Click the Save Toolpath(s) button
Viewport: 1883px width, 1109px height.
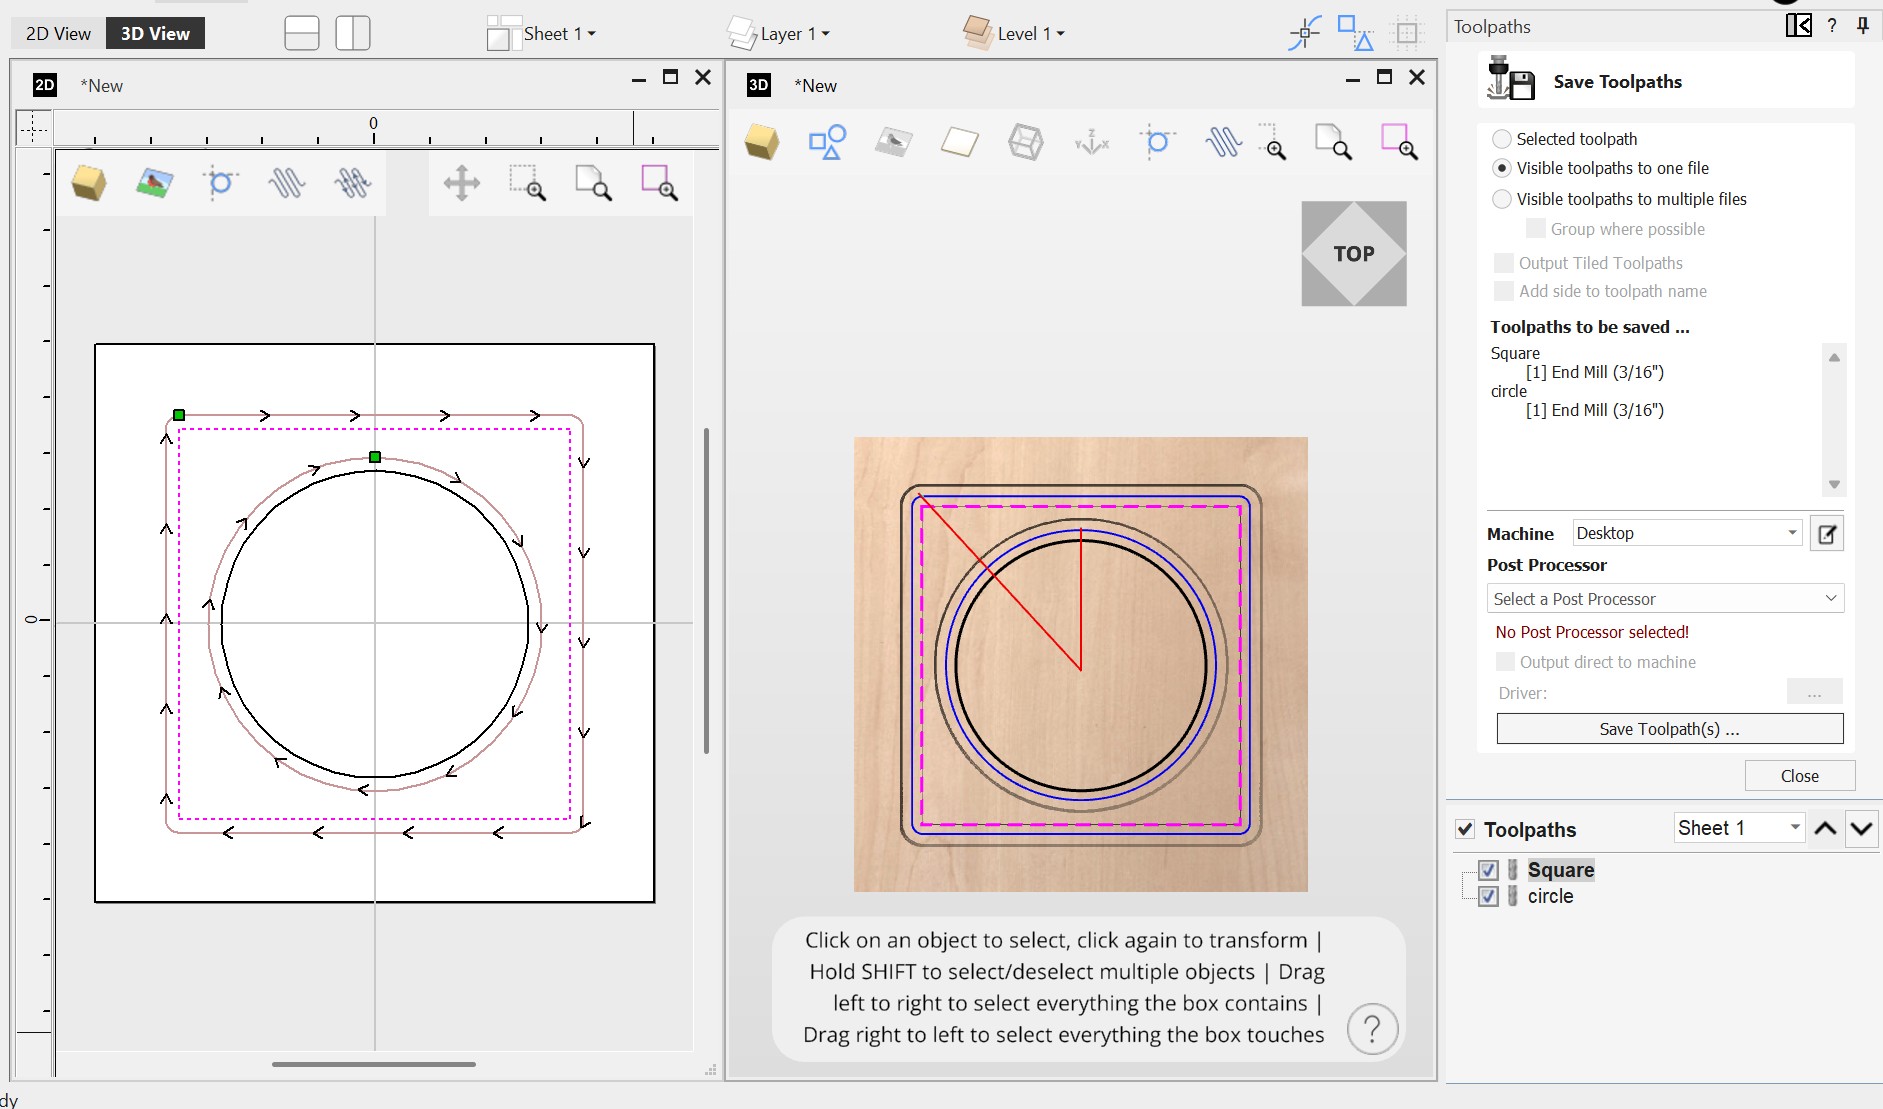coord(1669,729)
